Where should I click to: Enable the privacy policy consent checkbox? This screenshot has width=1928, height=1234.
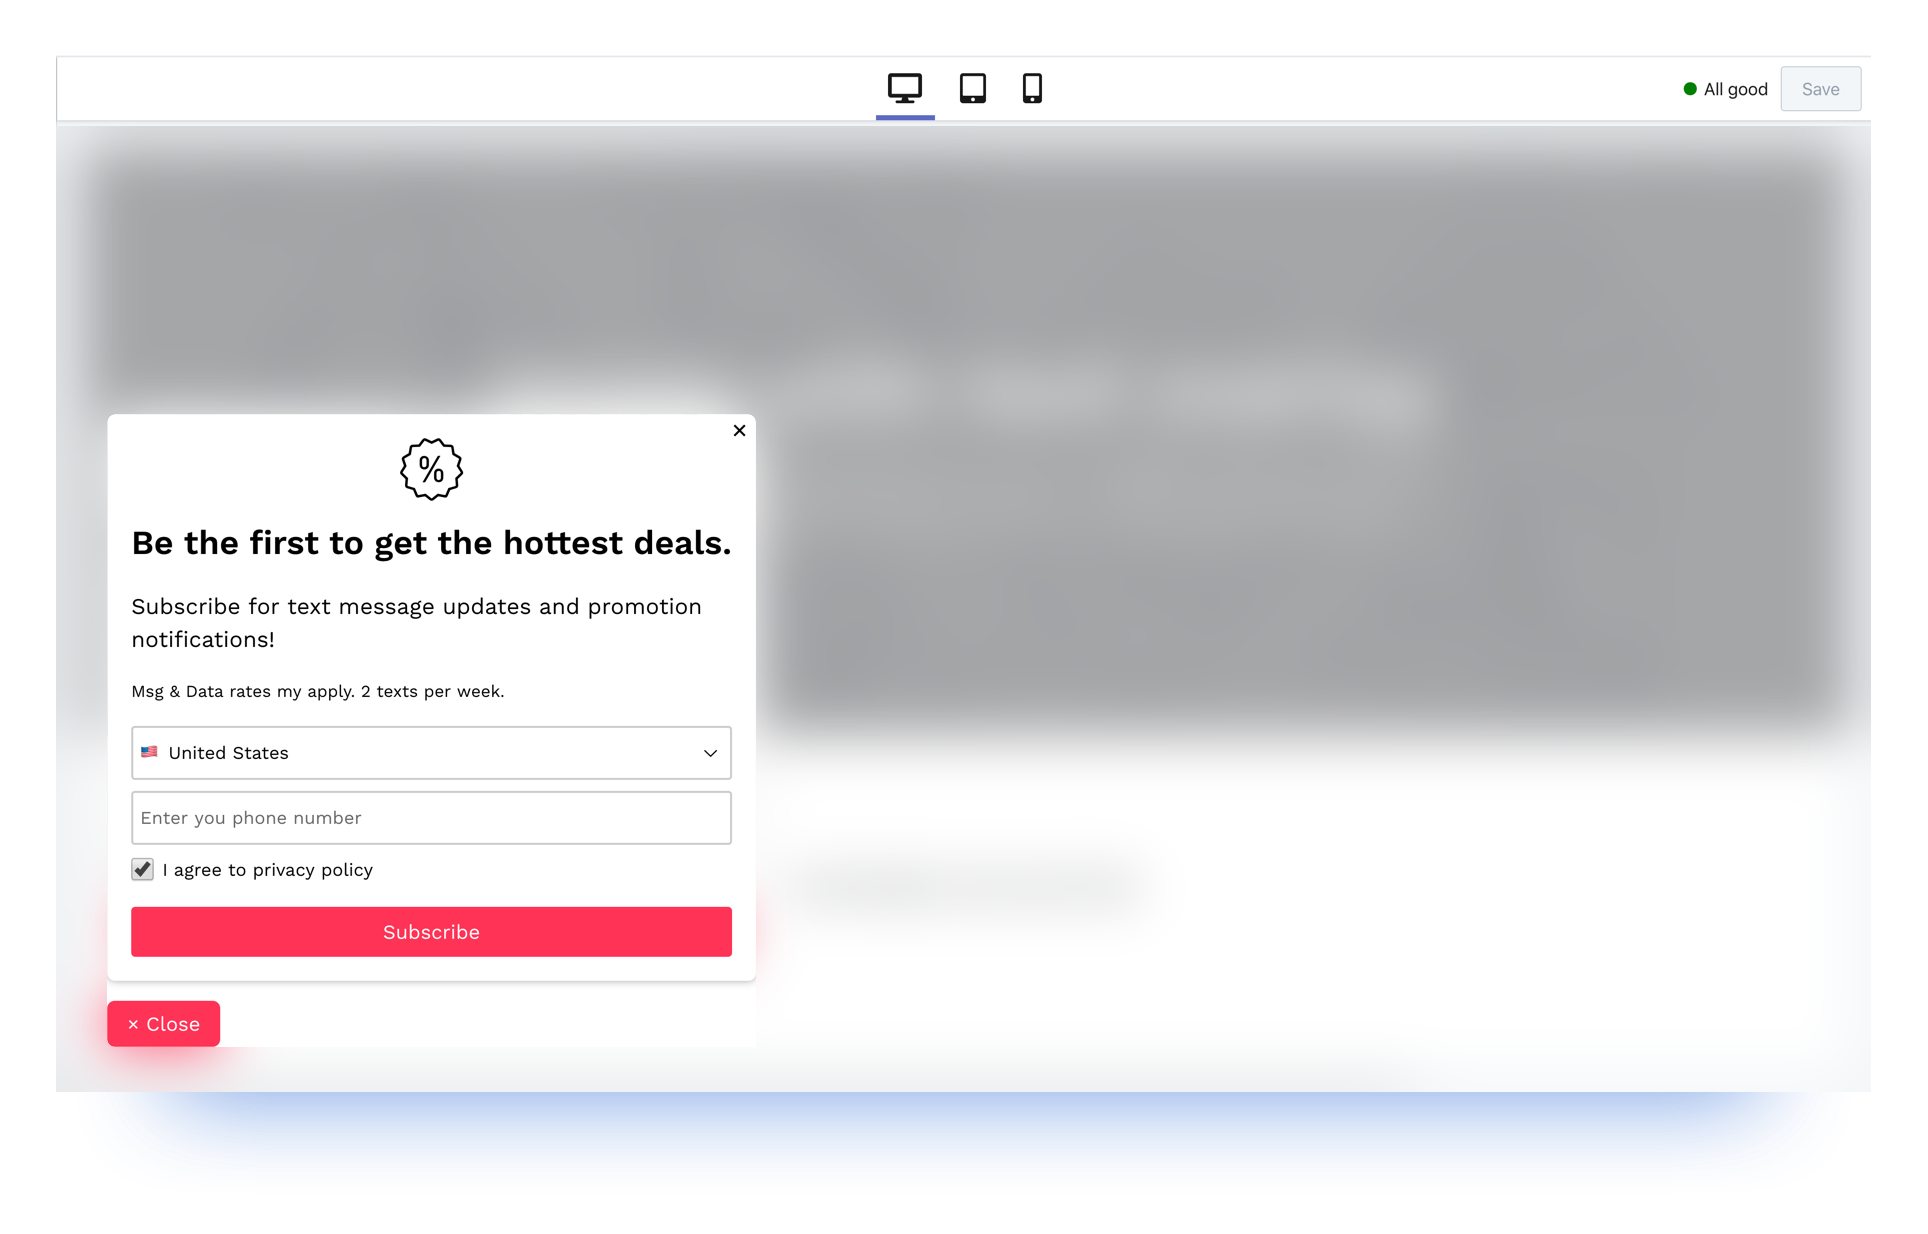click(141, 870)
